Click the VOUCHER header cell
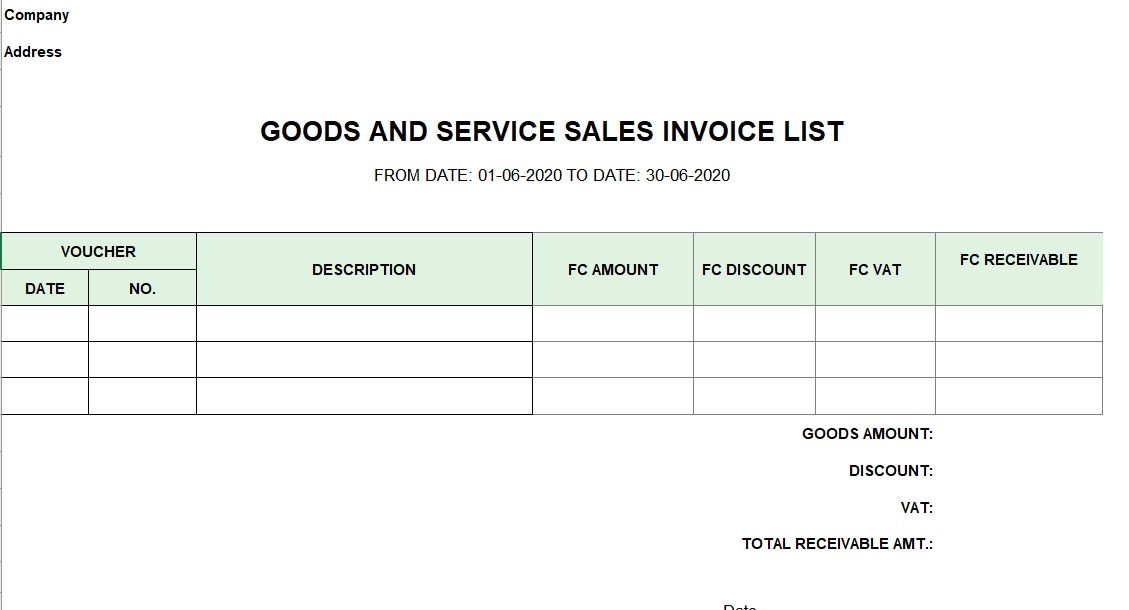 [x=99, y=251]
